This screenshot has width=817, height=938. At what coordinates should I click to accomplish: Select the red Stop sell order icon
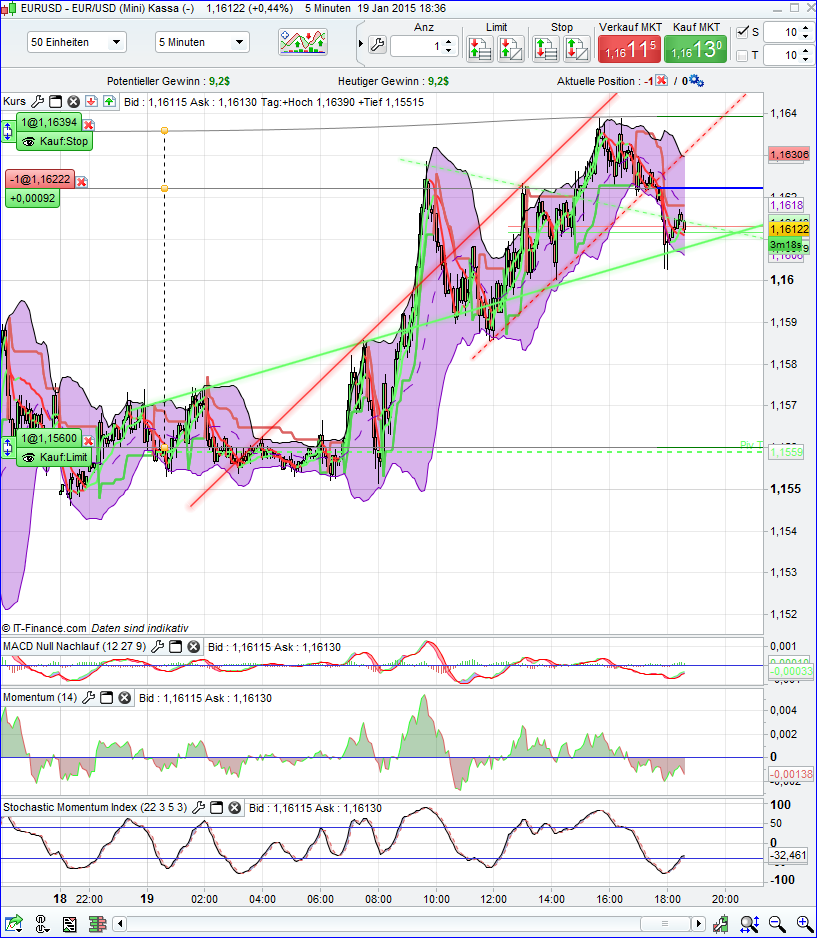pos(545,47)
